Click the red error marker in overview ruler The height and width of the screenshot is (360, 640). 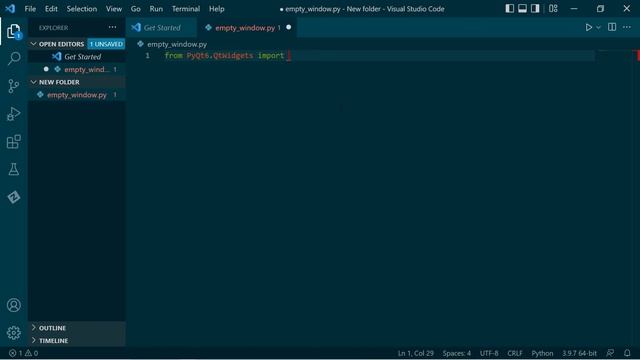638,56
